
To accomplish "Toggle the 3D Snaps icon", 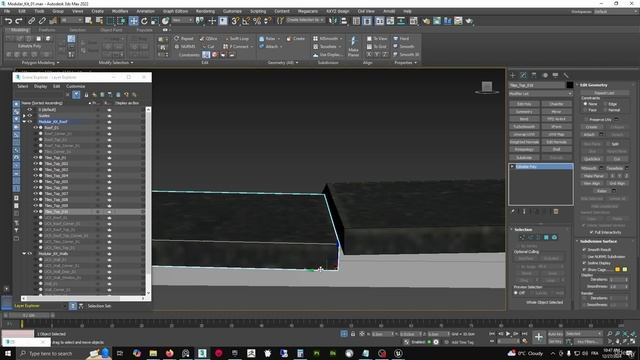I will [236, 21].
